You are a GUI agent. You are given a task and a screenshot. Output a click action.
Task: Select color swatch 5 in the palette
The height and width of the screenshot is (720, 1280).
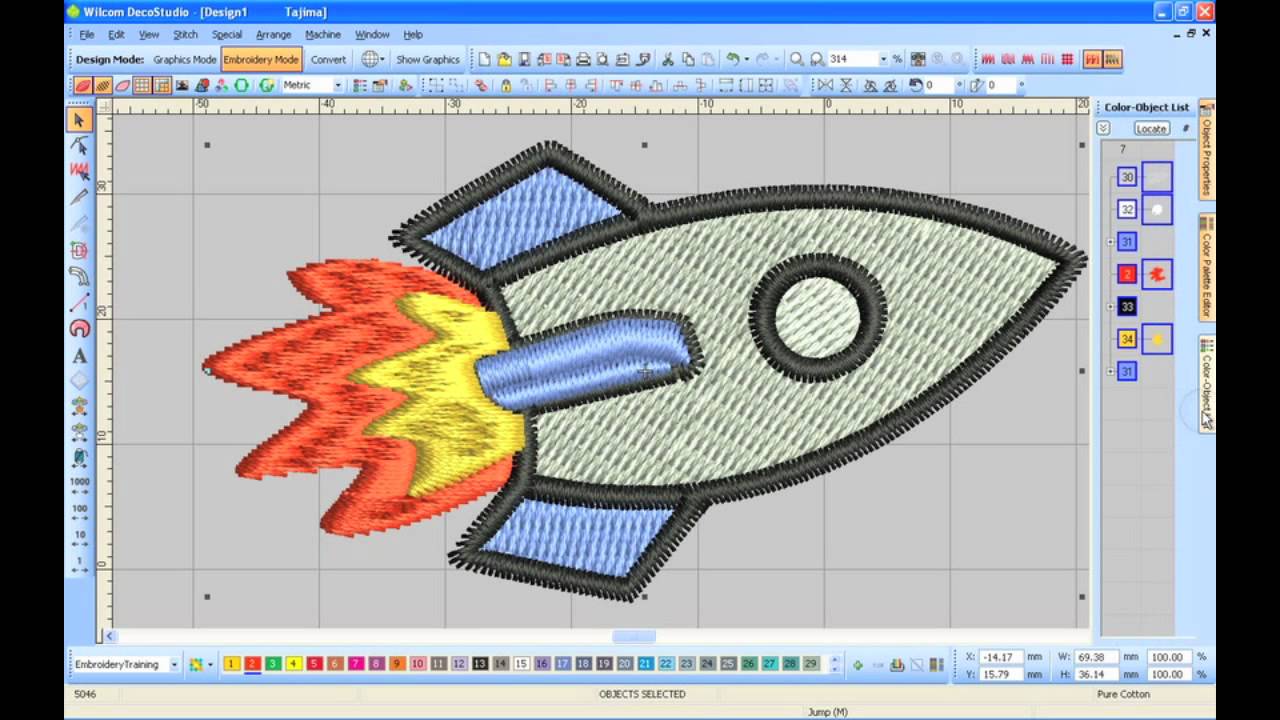[315, 663]
